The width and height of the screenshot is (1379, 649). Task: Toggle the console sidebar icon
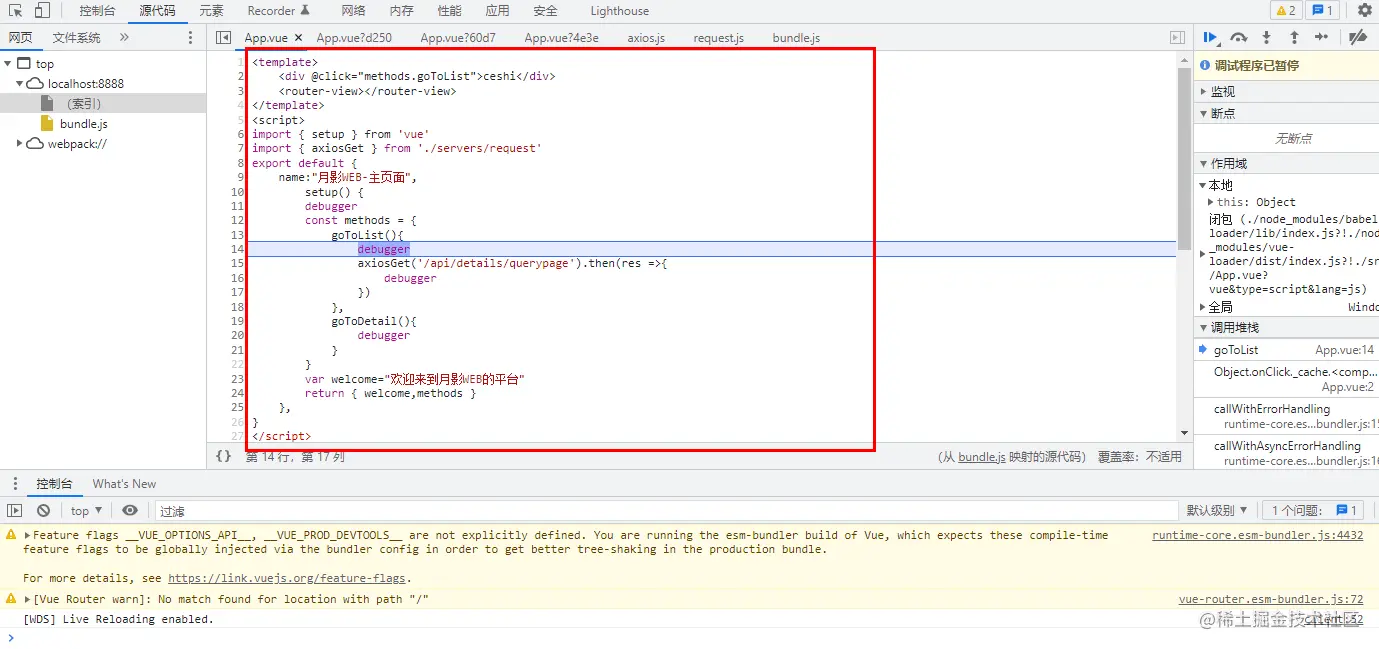click(x=14, y=510)
